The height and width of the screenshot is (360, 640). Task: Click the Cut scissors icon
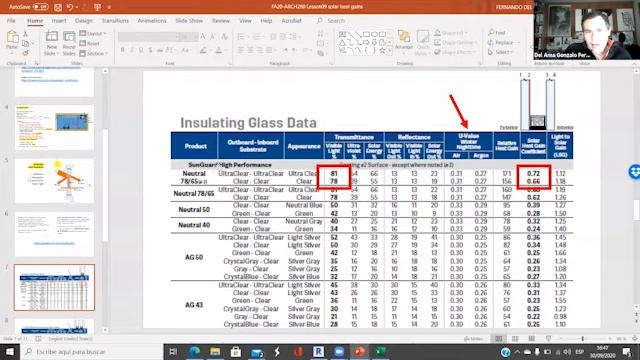click(25, 34)
